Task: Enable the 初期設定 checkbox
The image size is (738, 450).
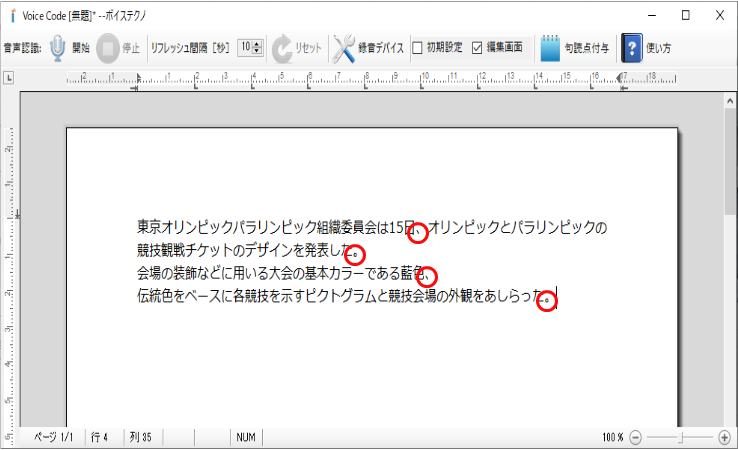Action: point(417,48)
